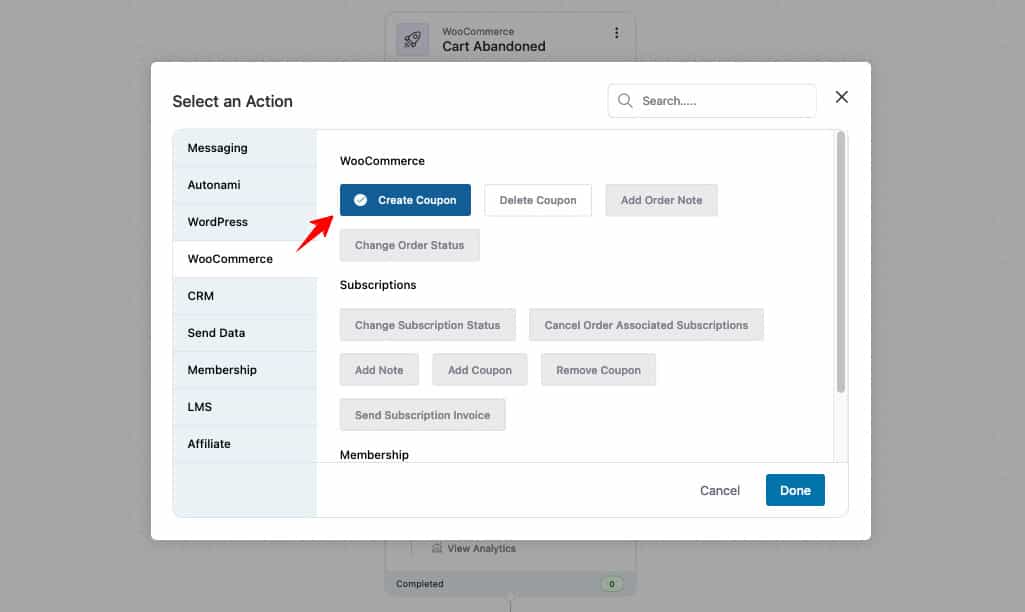The height and width of the screenshot is (612, 1025).
Task: Open the Affiliate category
Action: [244, 443]
